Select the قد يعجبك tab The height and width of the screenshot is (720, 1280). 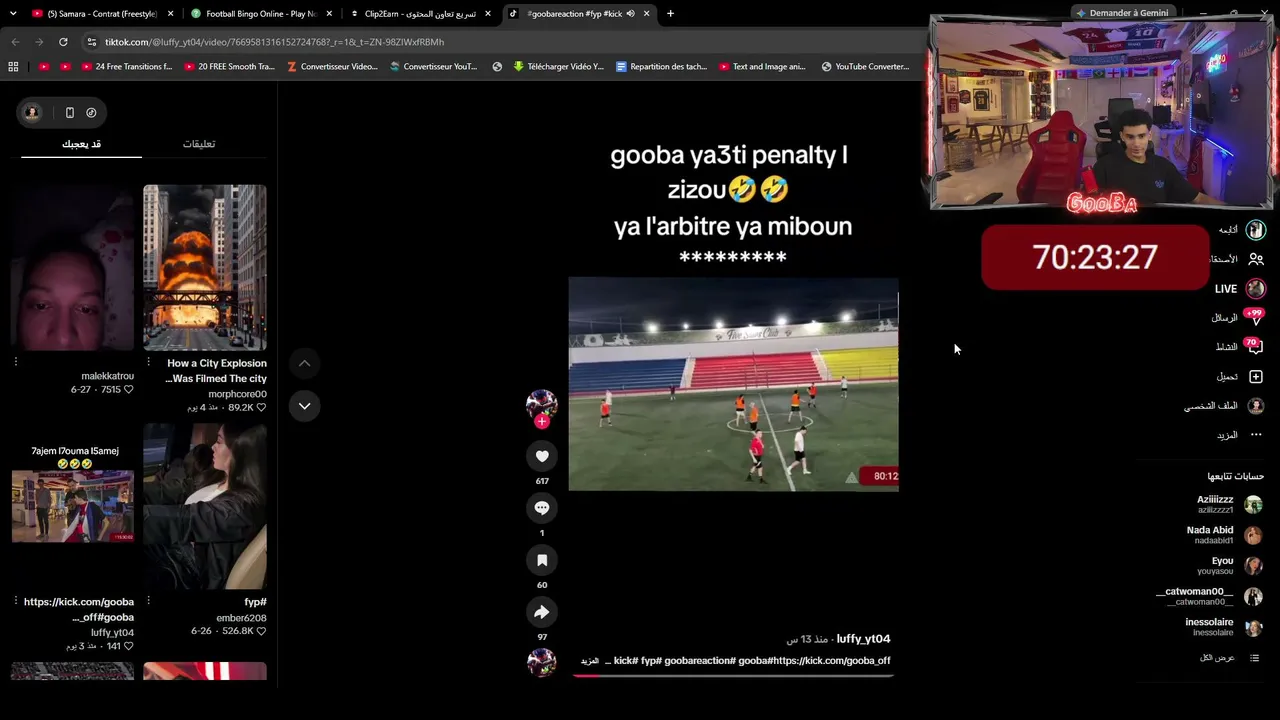pos(81,144)
